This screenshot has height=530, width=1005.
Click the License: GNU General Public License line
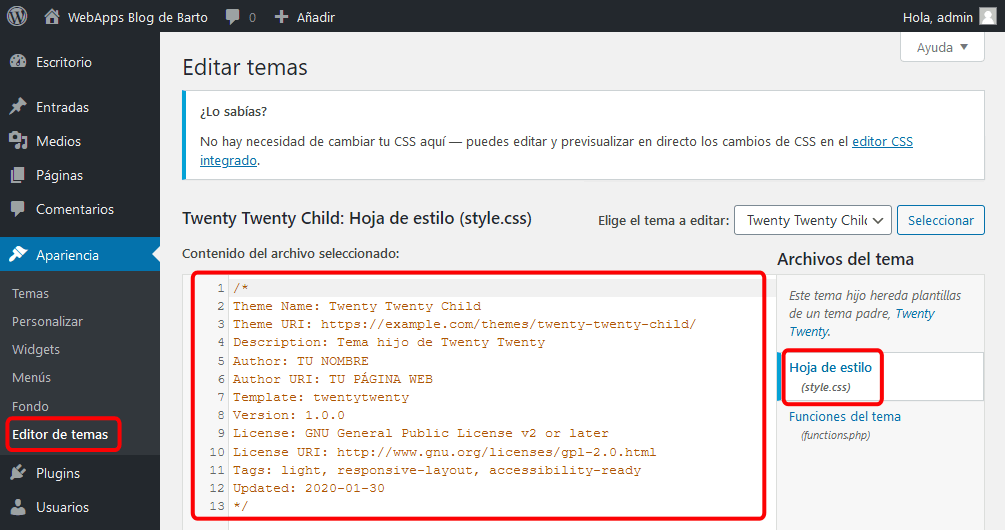tap(420, 433)
